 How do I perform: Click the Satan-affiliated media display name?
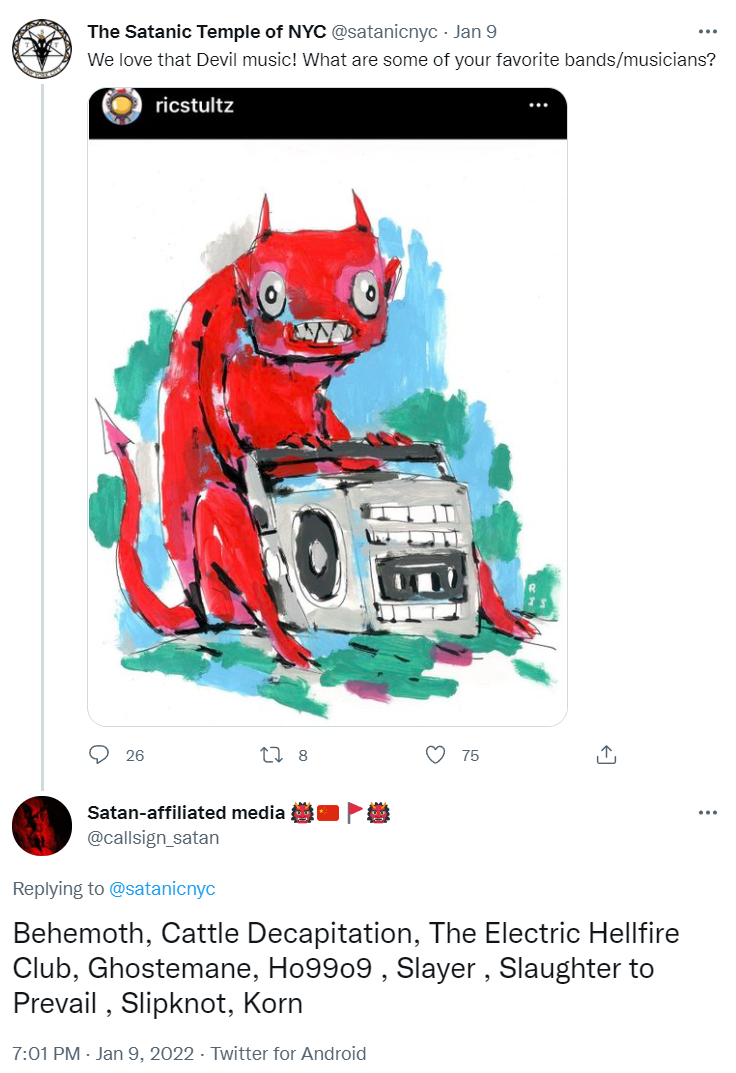point(186,813)
